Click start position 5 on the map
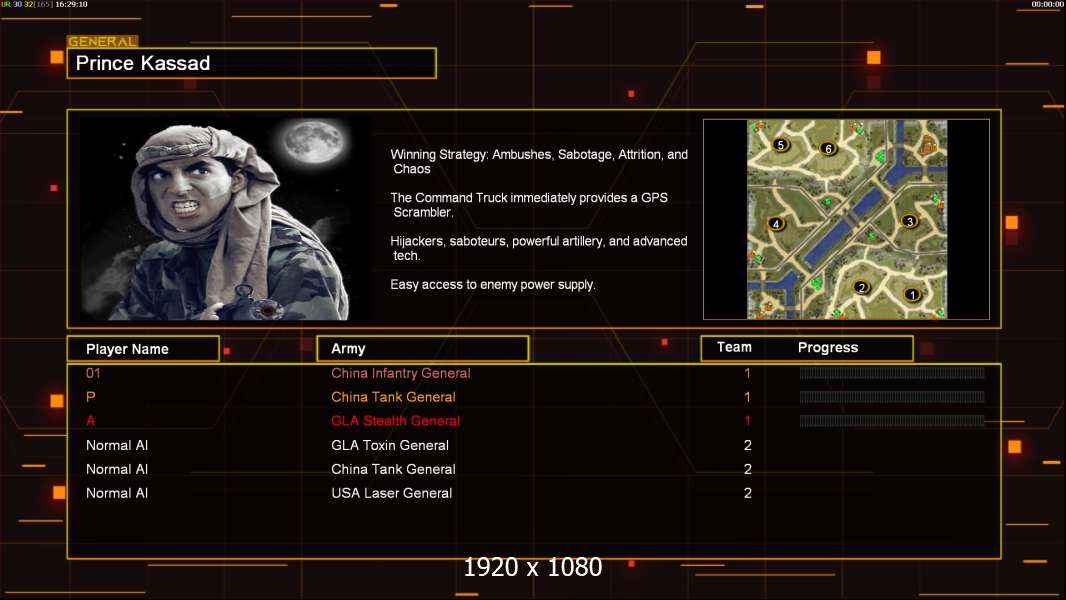1066x600 pixels. (x=781, y=145)
